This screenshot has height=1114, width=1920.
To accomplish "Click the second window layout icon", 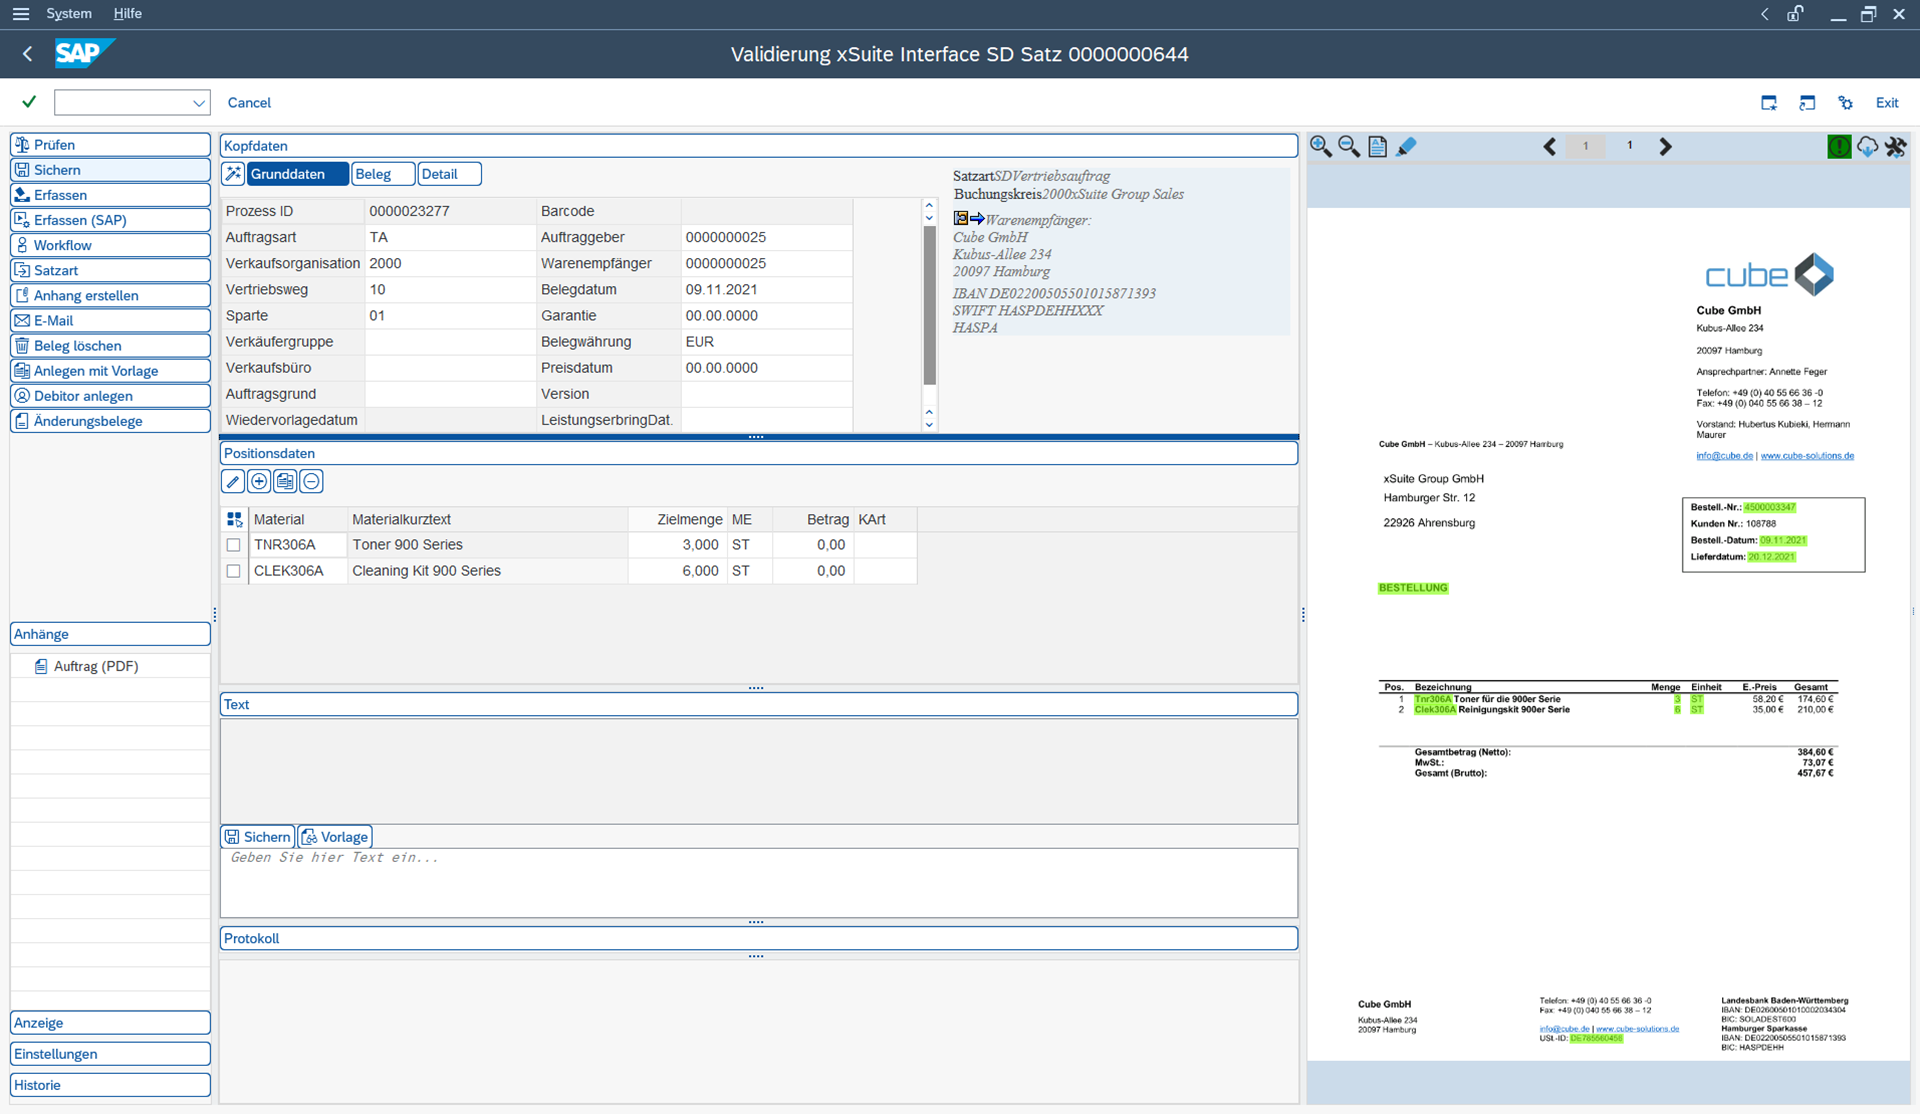I will click(1806, 103).
